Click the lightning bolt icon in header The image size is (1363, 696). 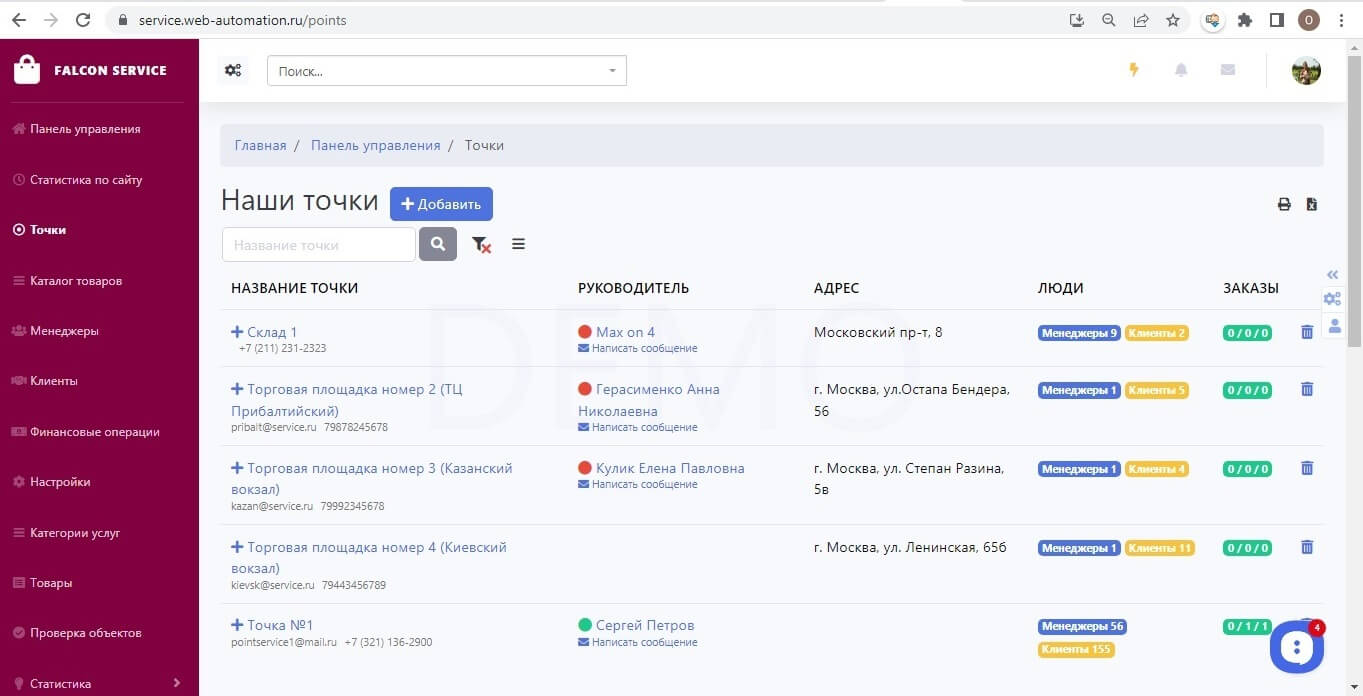pos(1134,70)
